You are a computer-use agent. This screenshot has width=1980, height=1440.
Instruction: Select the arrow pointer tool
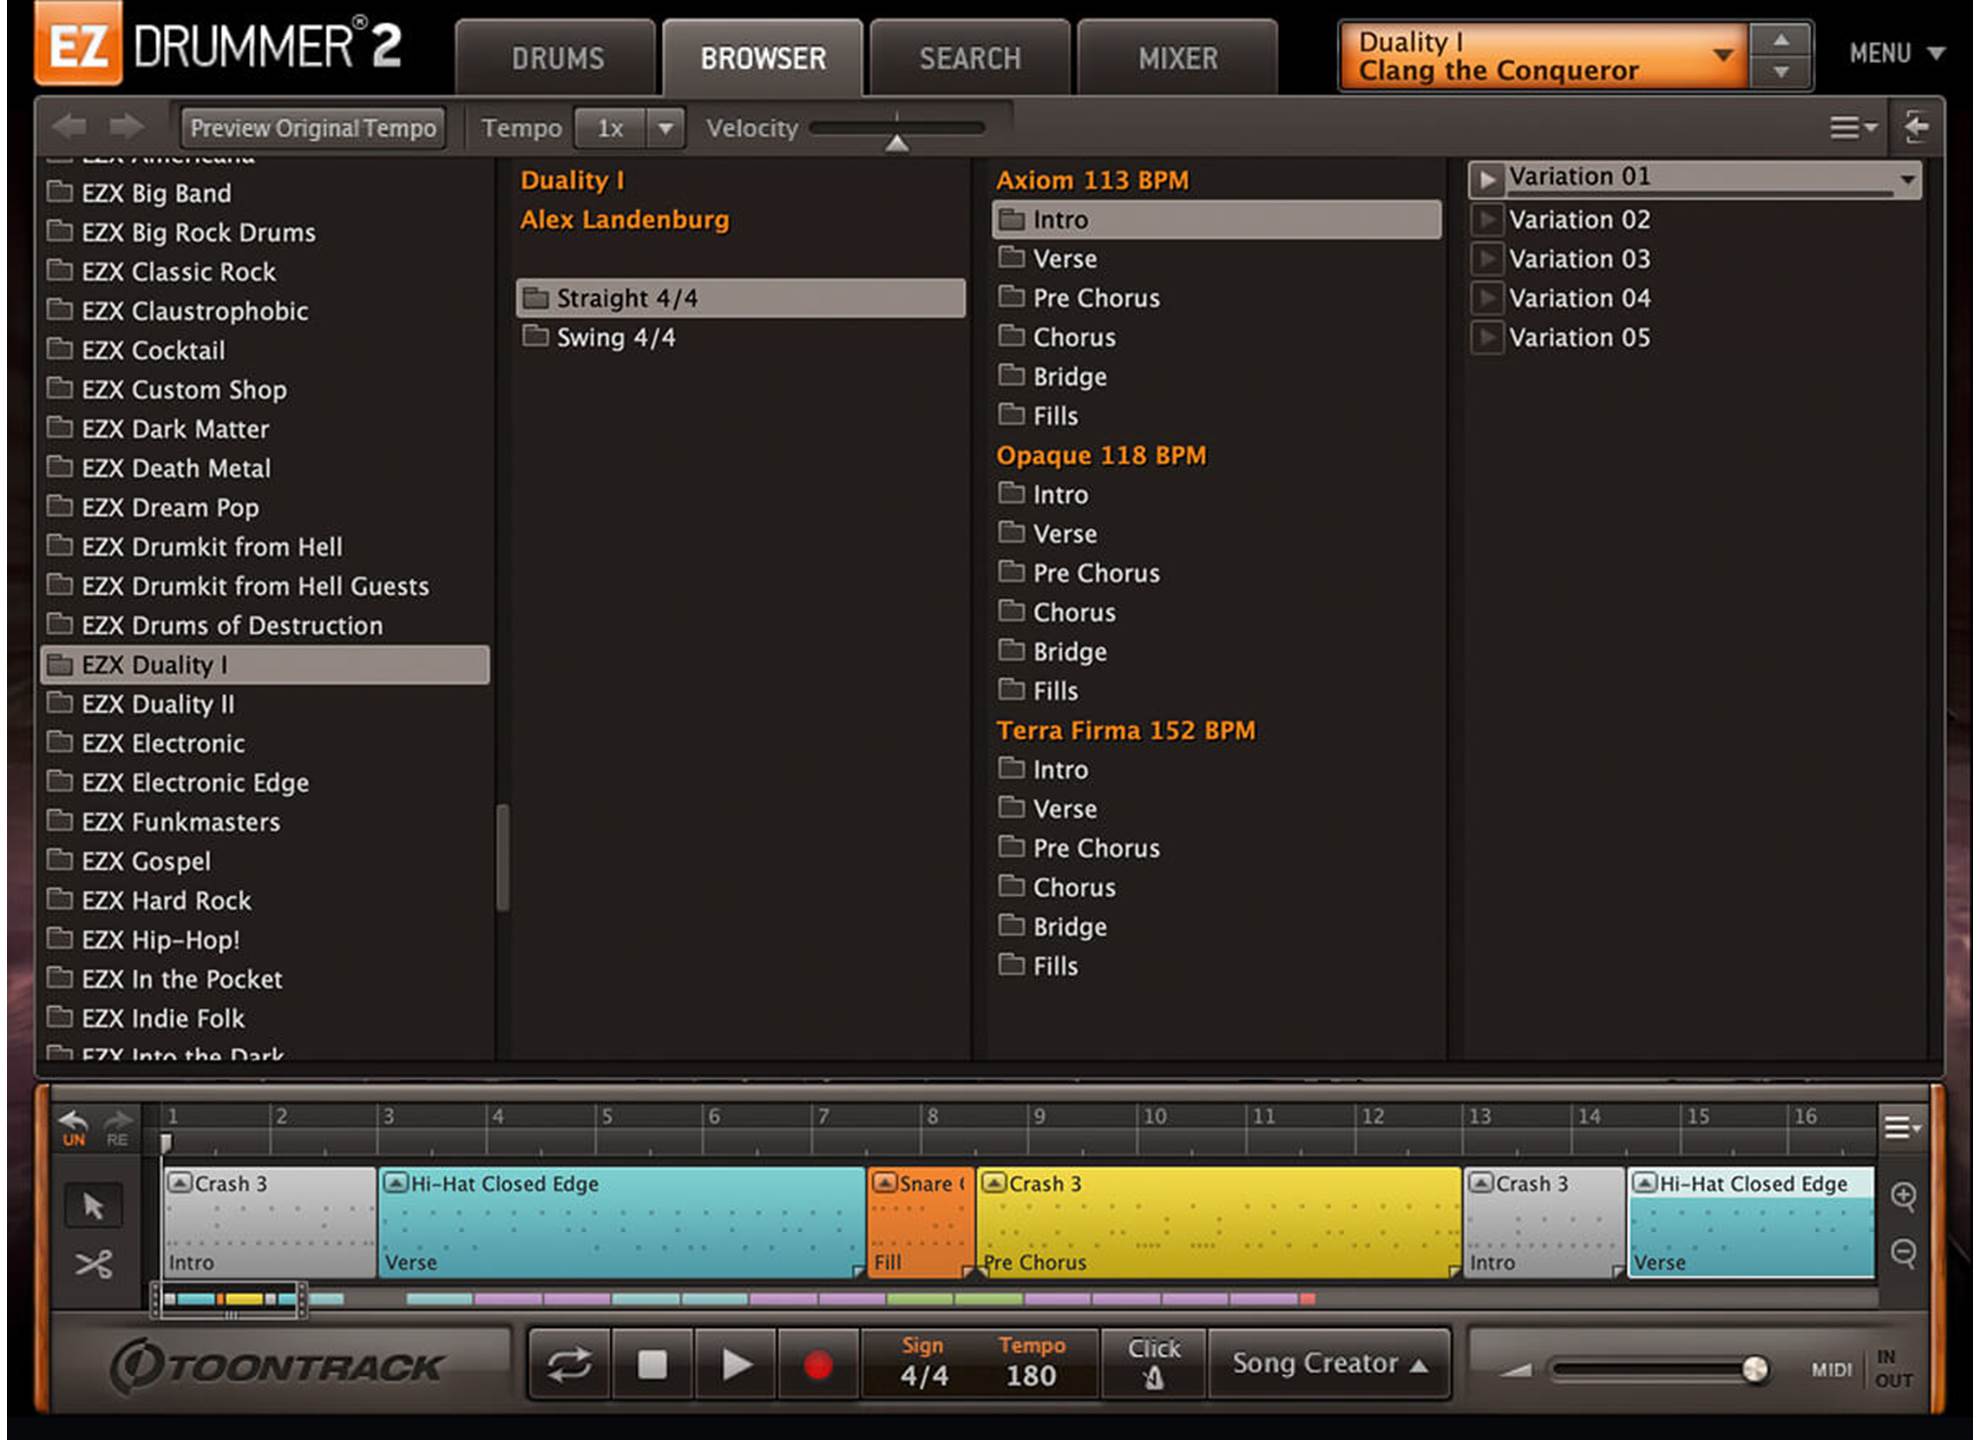click(93, 1206)
